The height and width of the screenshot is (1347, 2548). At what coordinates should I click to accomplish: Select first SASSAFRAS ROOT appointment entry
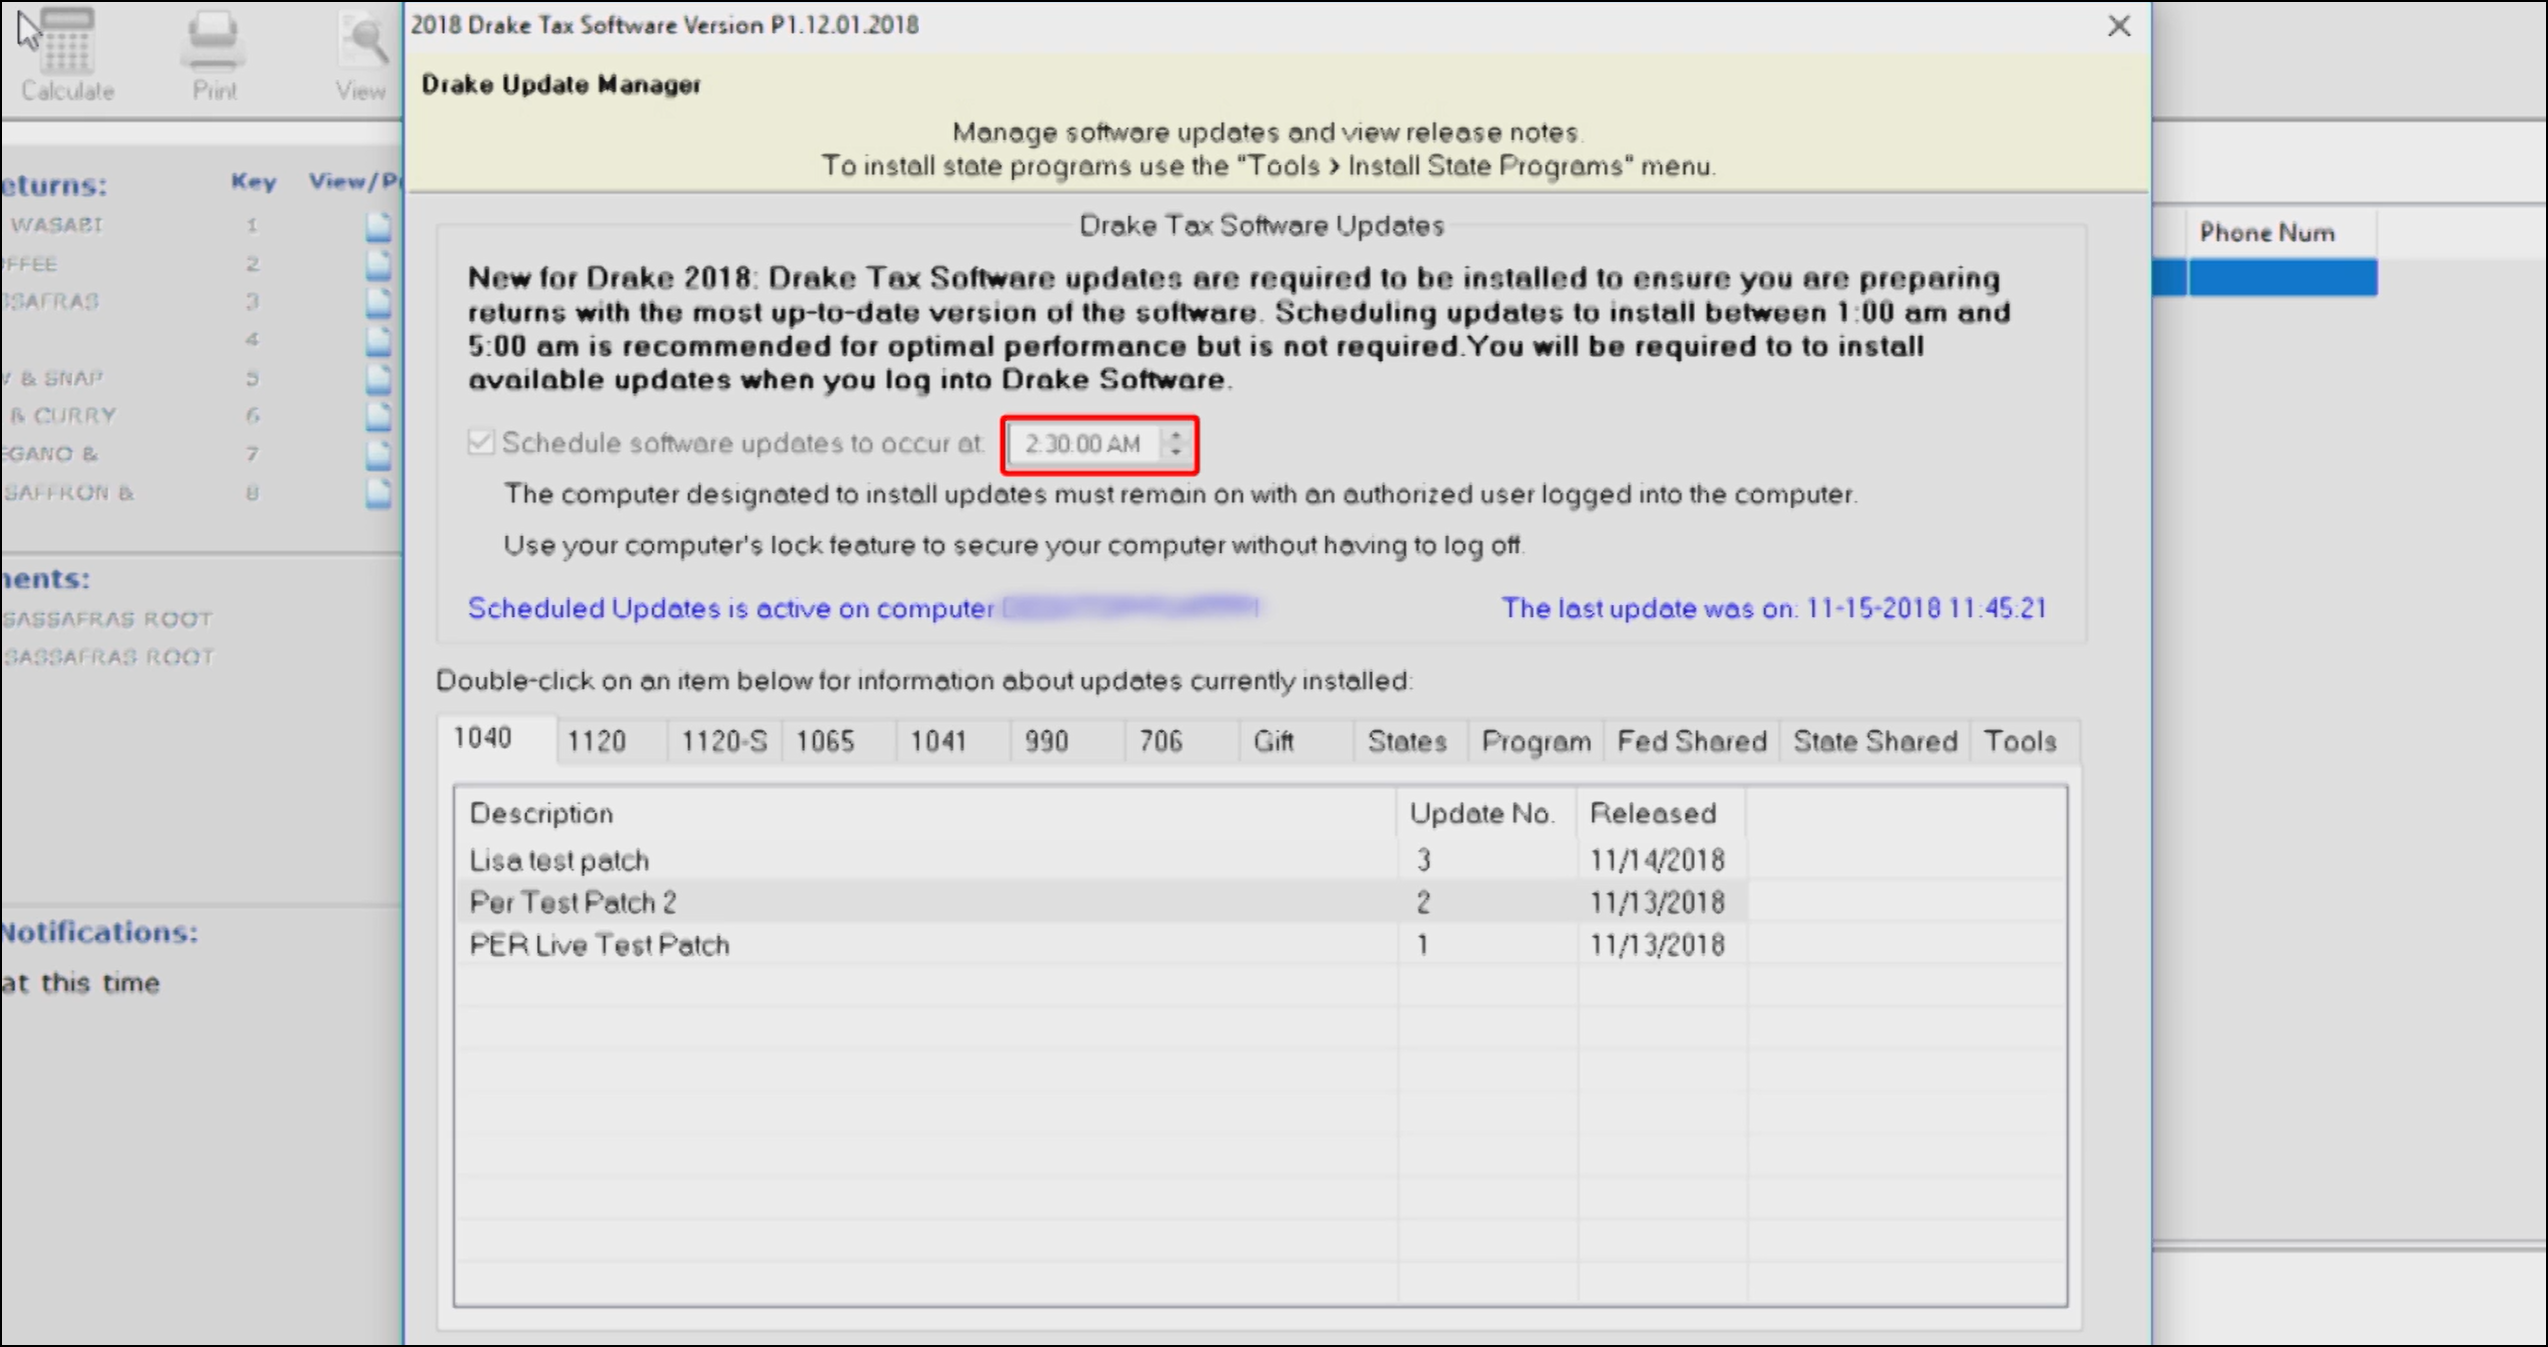[x=107, y=619]
